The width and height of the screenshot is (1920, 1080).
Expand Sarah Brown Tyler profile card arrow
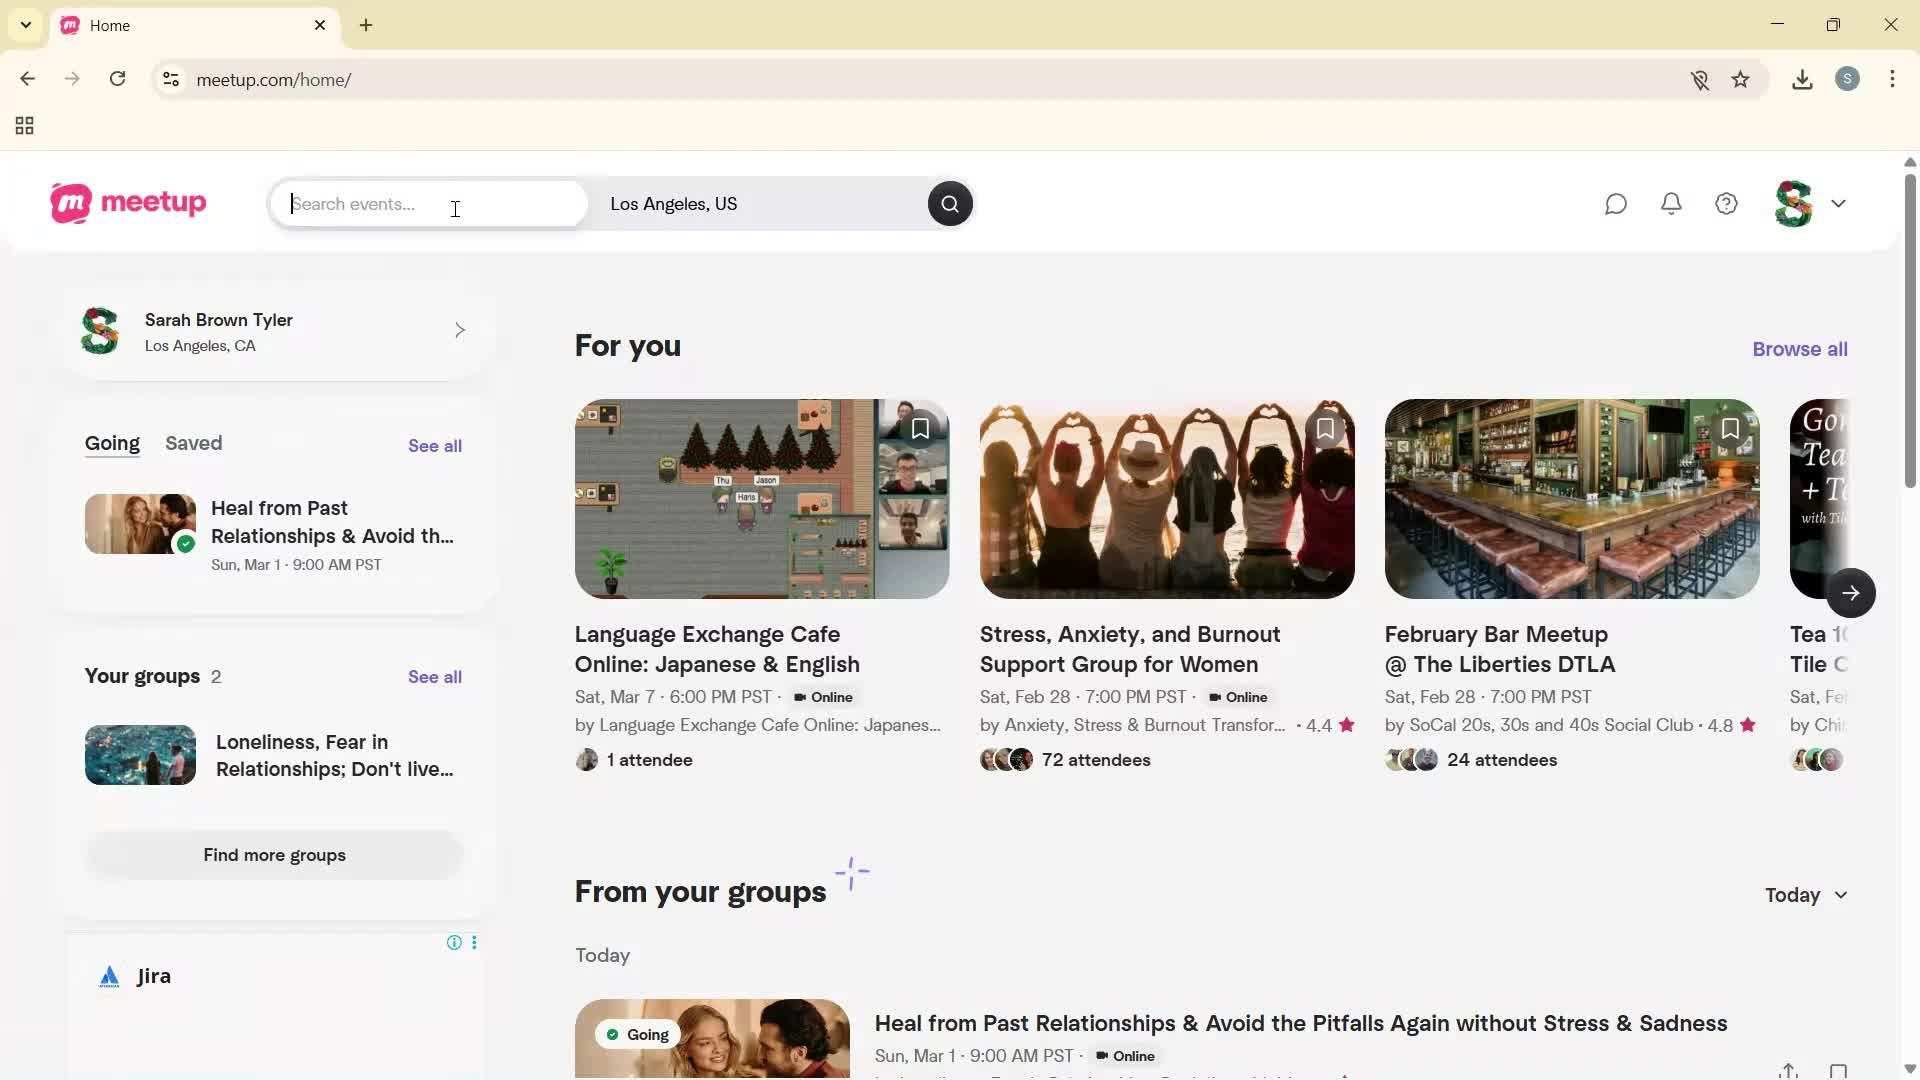(460, 329)
